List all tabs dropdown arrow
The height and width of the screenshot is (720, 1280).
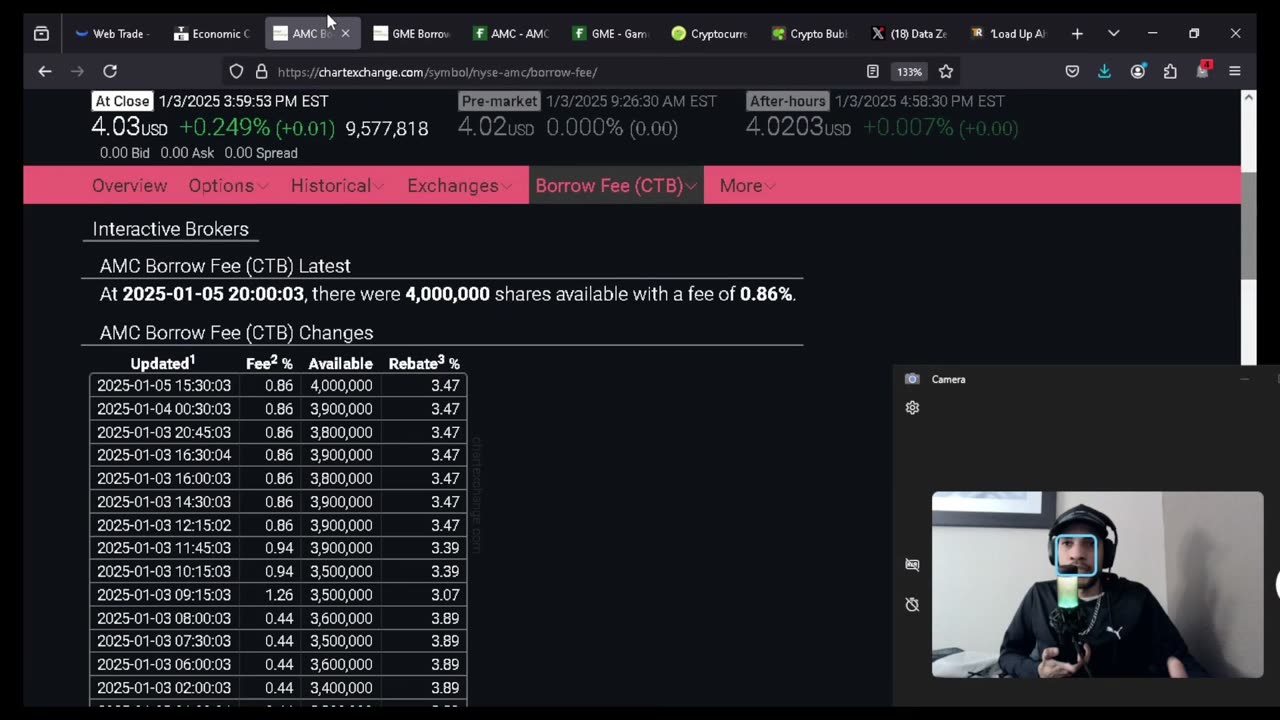tap(1113, 34)
